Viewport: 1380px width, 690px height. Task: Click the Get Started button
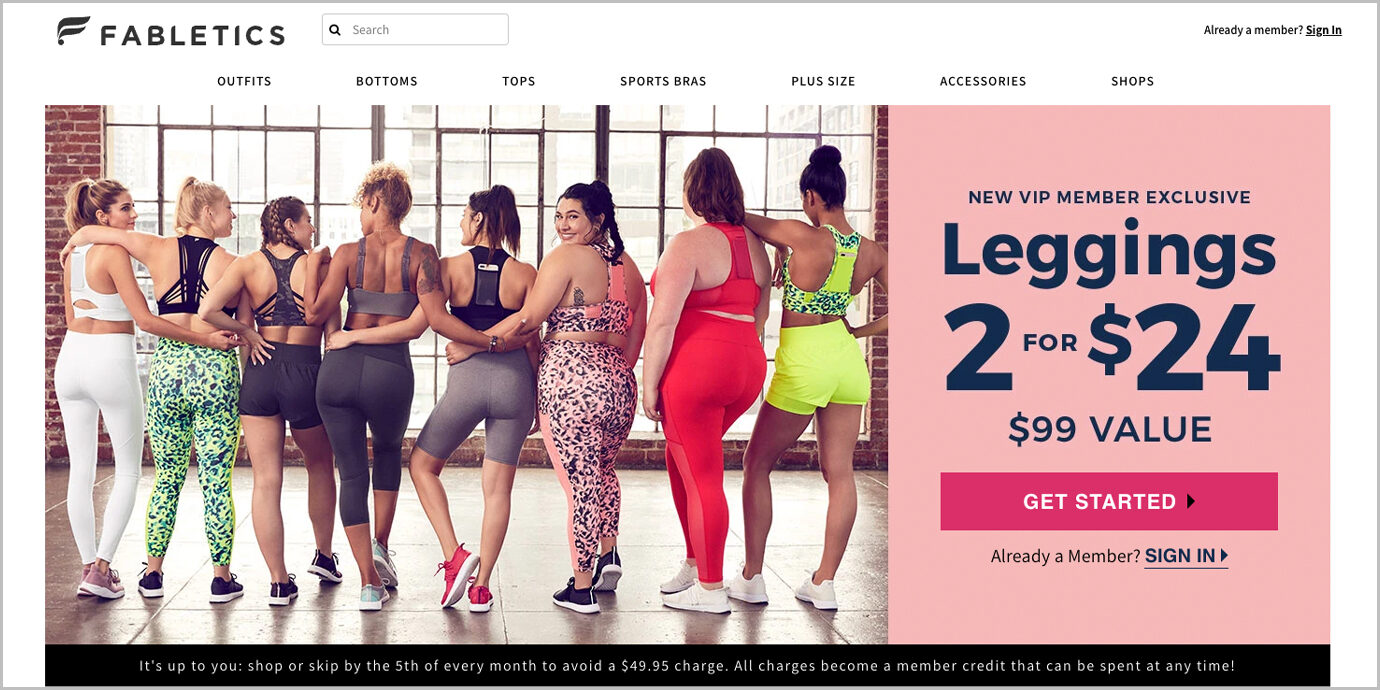coord(1109,501)
